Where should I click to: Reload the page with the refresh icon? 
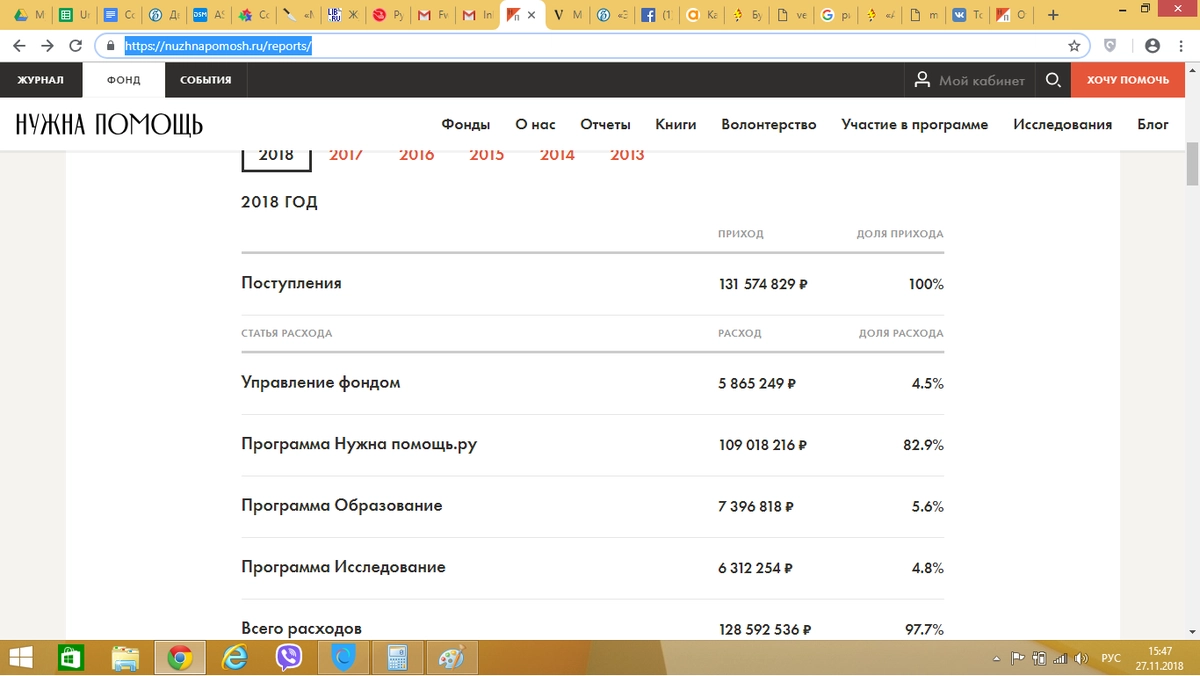click(75, 46)
